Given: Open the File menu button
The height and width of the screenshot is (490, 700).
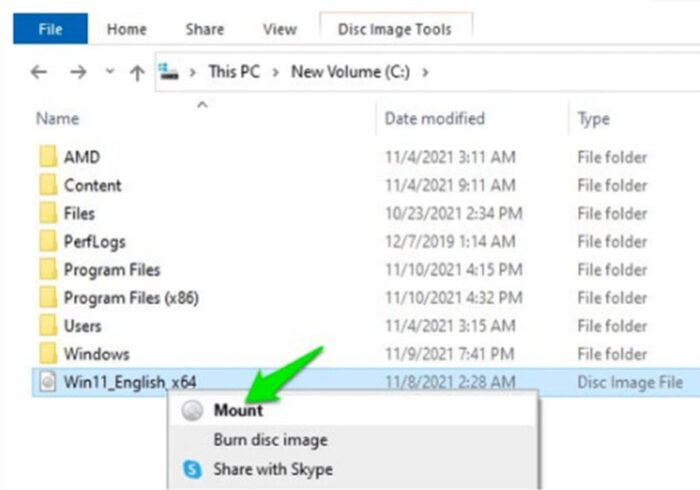Looking at the screenshot, I should pyautogui.click(x=50, y=29).
